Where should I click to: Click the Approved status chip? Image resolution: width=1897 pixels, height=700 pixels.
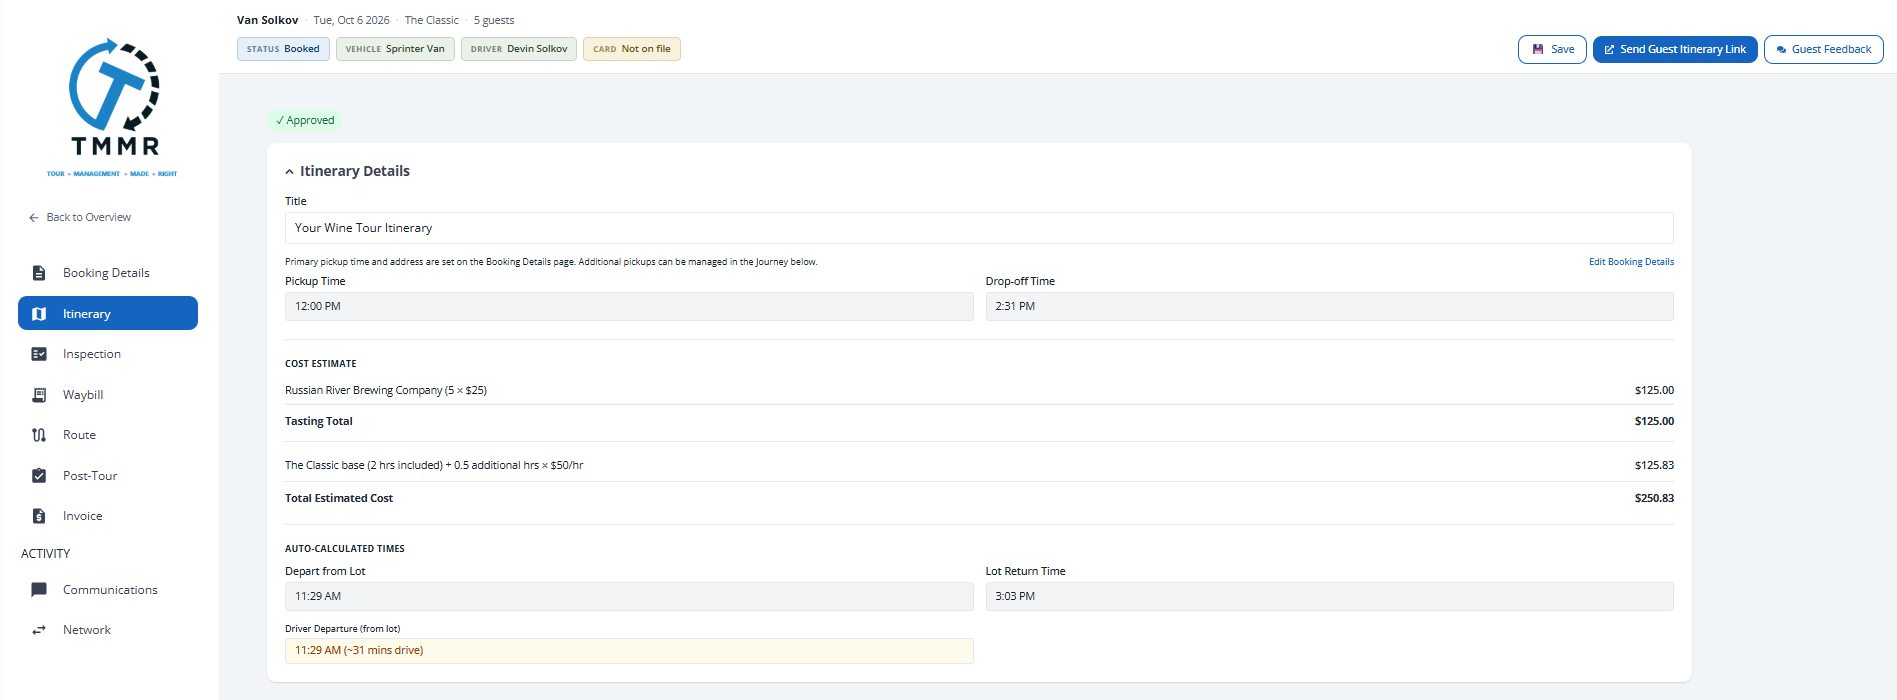pos(305,120)
